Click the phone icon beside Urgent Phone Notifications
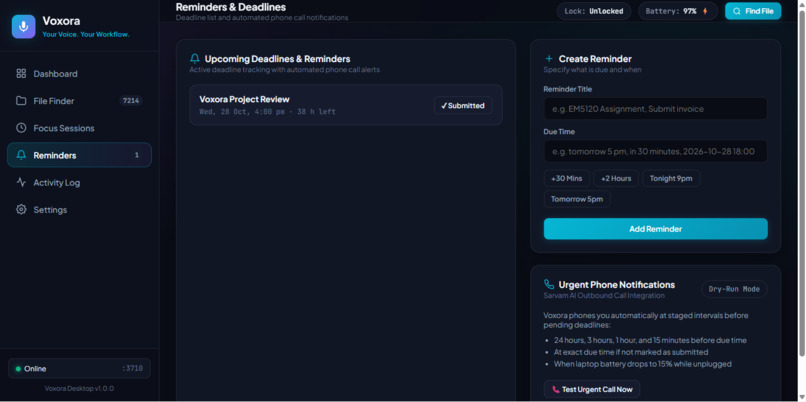This screenshot has height=402, width=806. (x=549, y=284)
